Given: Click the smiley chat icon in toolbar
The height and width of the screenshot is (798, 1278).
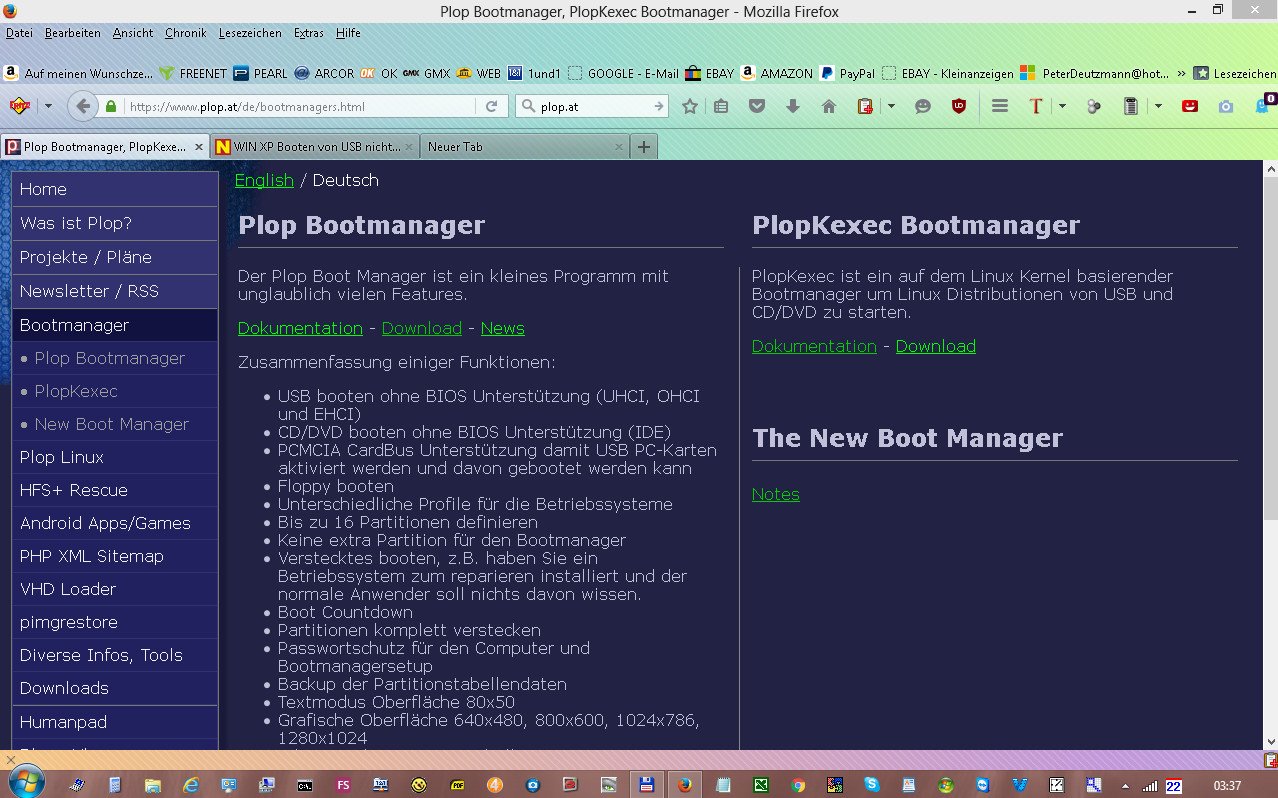Looking at the screenshot, I should (923, 106).
